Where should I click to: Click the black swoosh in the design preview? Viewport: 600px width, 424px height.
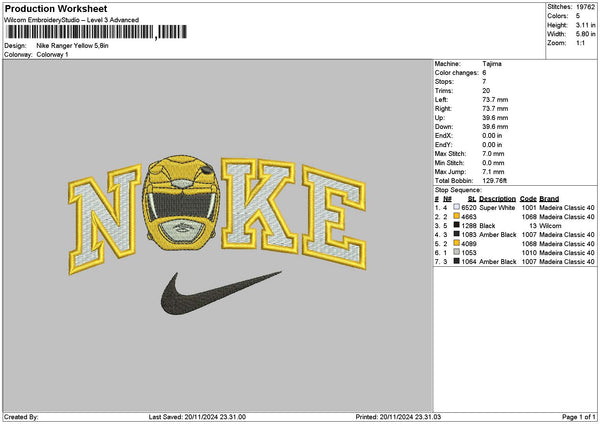pyautogui.click(x=221, y=293)
